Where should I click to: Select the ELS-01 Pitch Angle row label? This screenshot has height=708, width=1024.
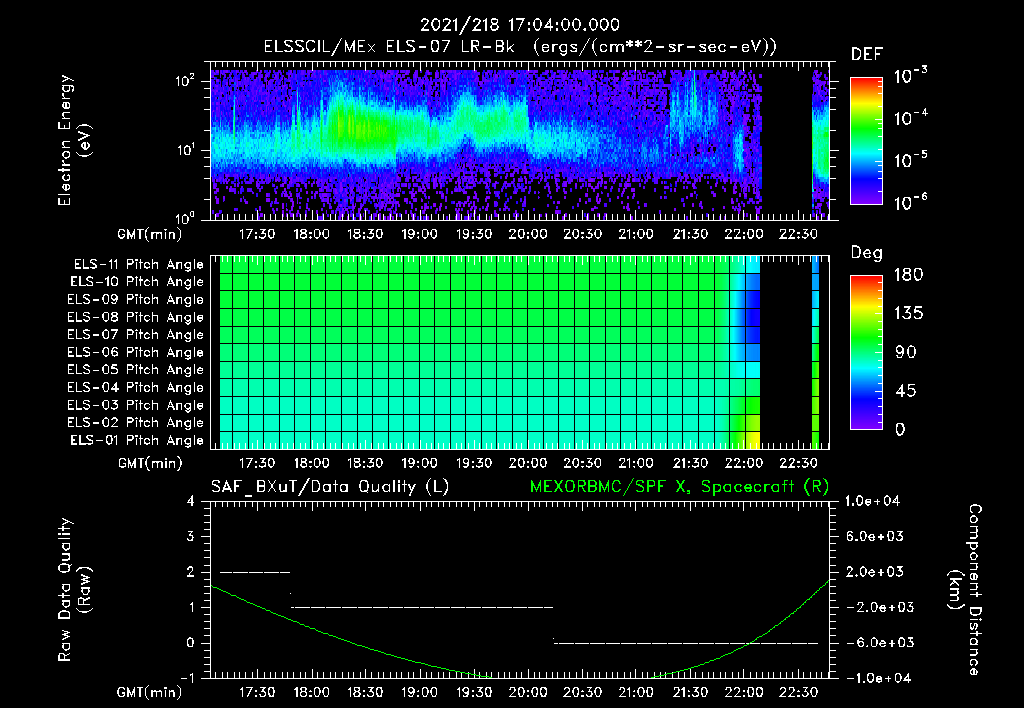pyautogui.click(x=136, y=440)
